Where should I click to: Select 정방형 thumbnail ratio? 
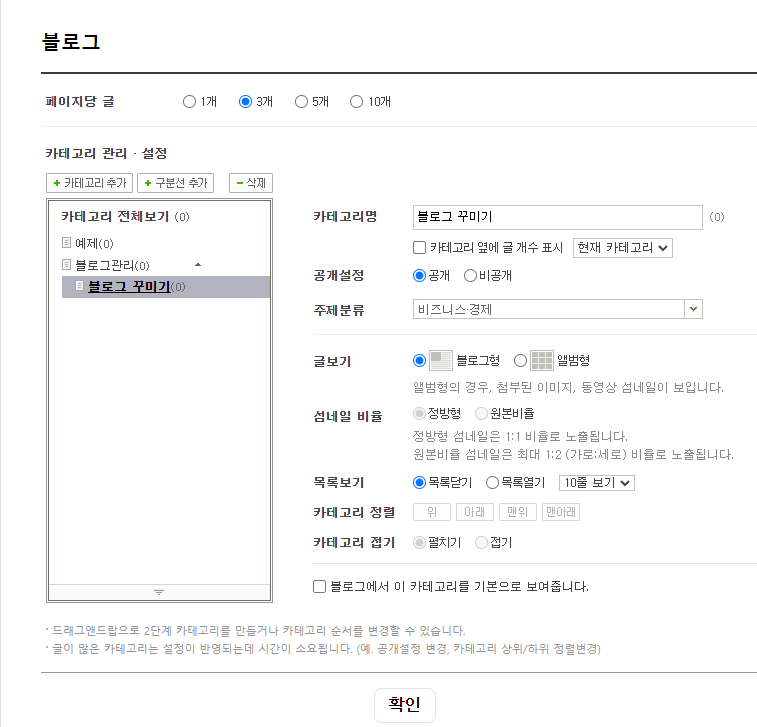[x=420, y=414]
